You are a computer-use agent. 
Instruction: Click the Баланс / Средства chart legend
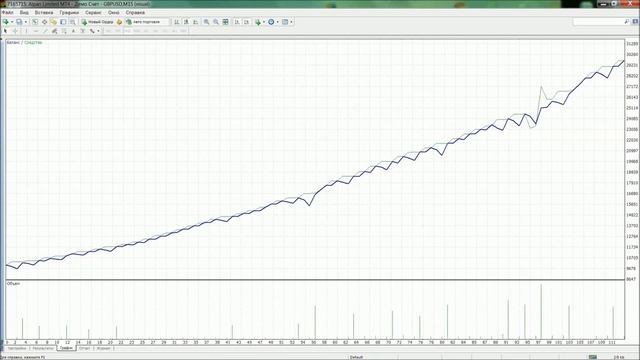(24, 42)
